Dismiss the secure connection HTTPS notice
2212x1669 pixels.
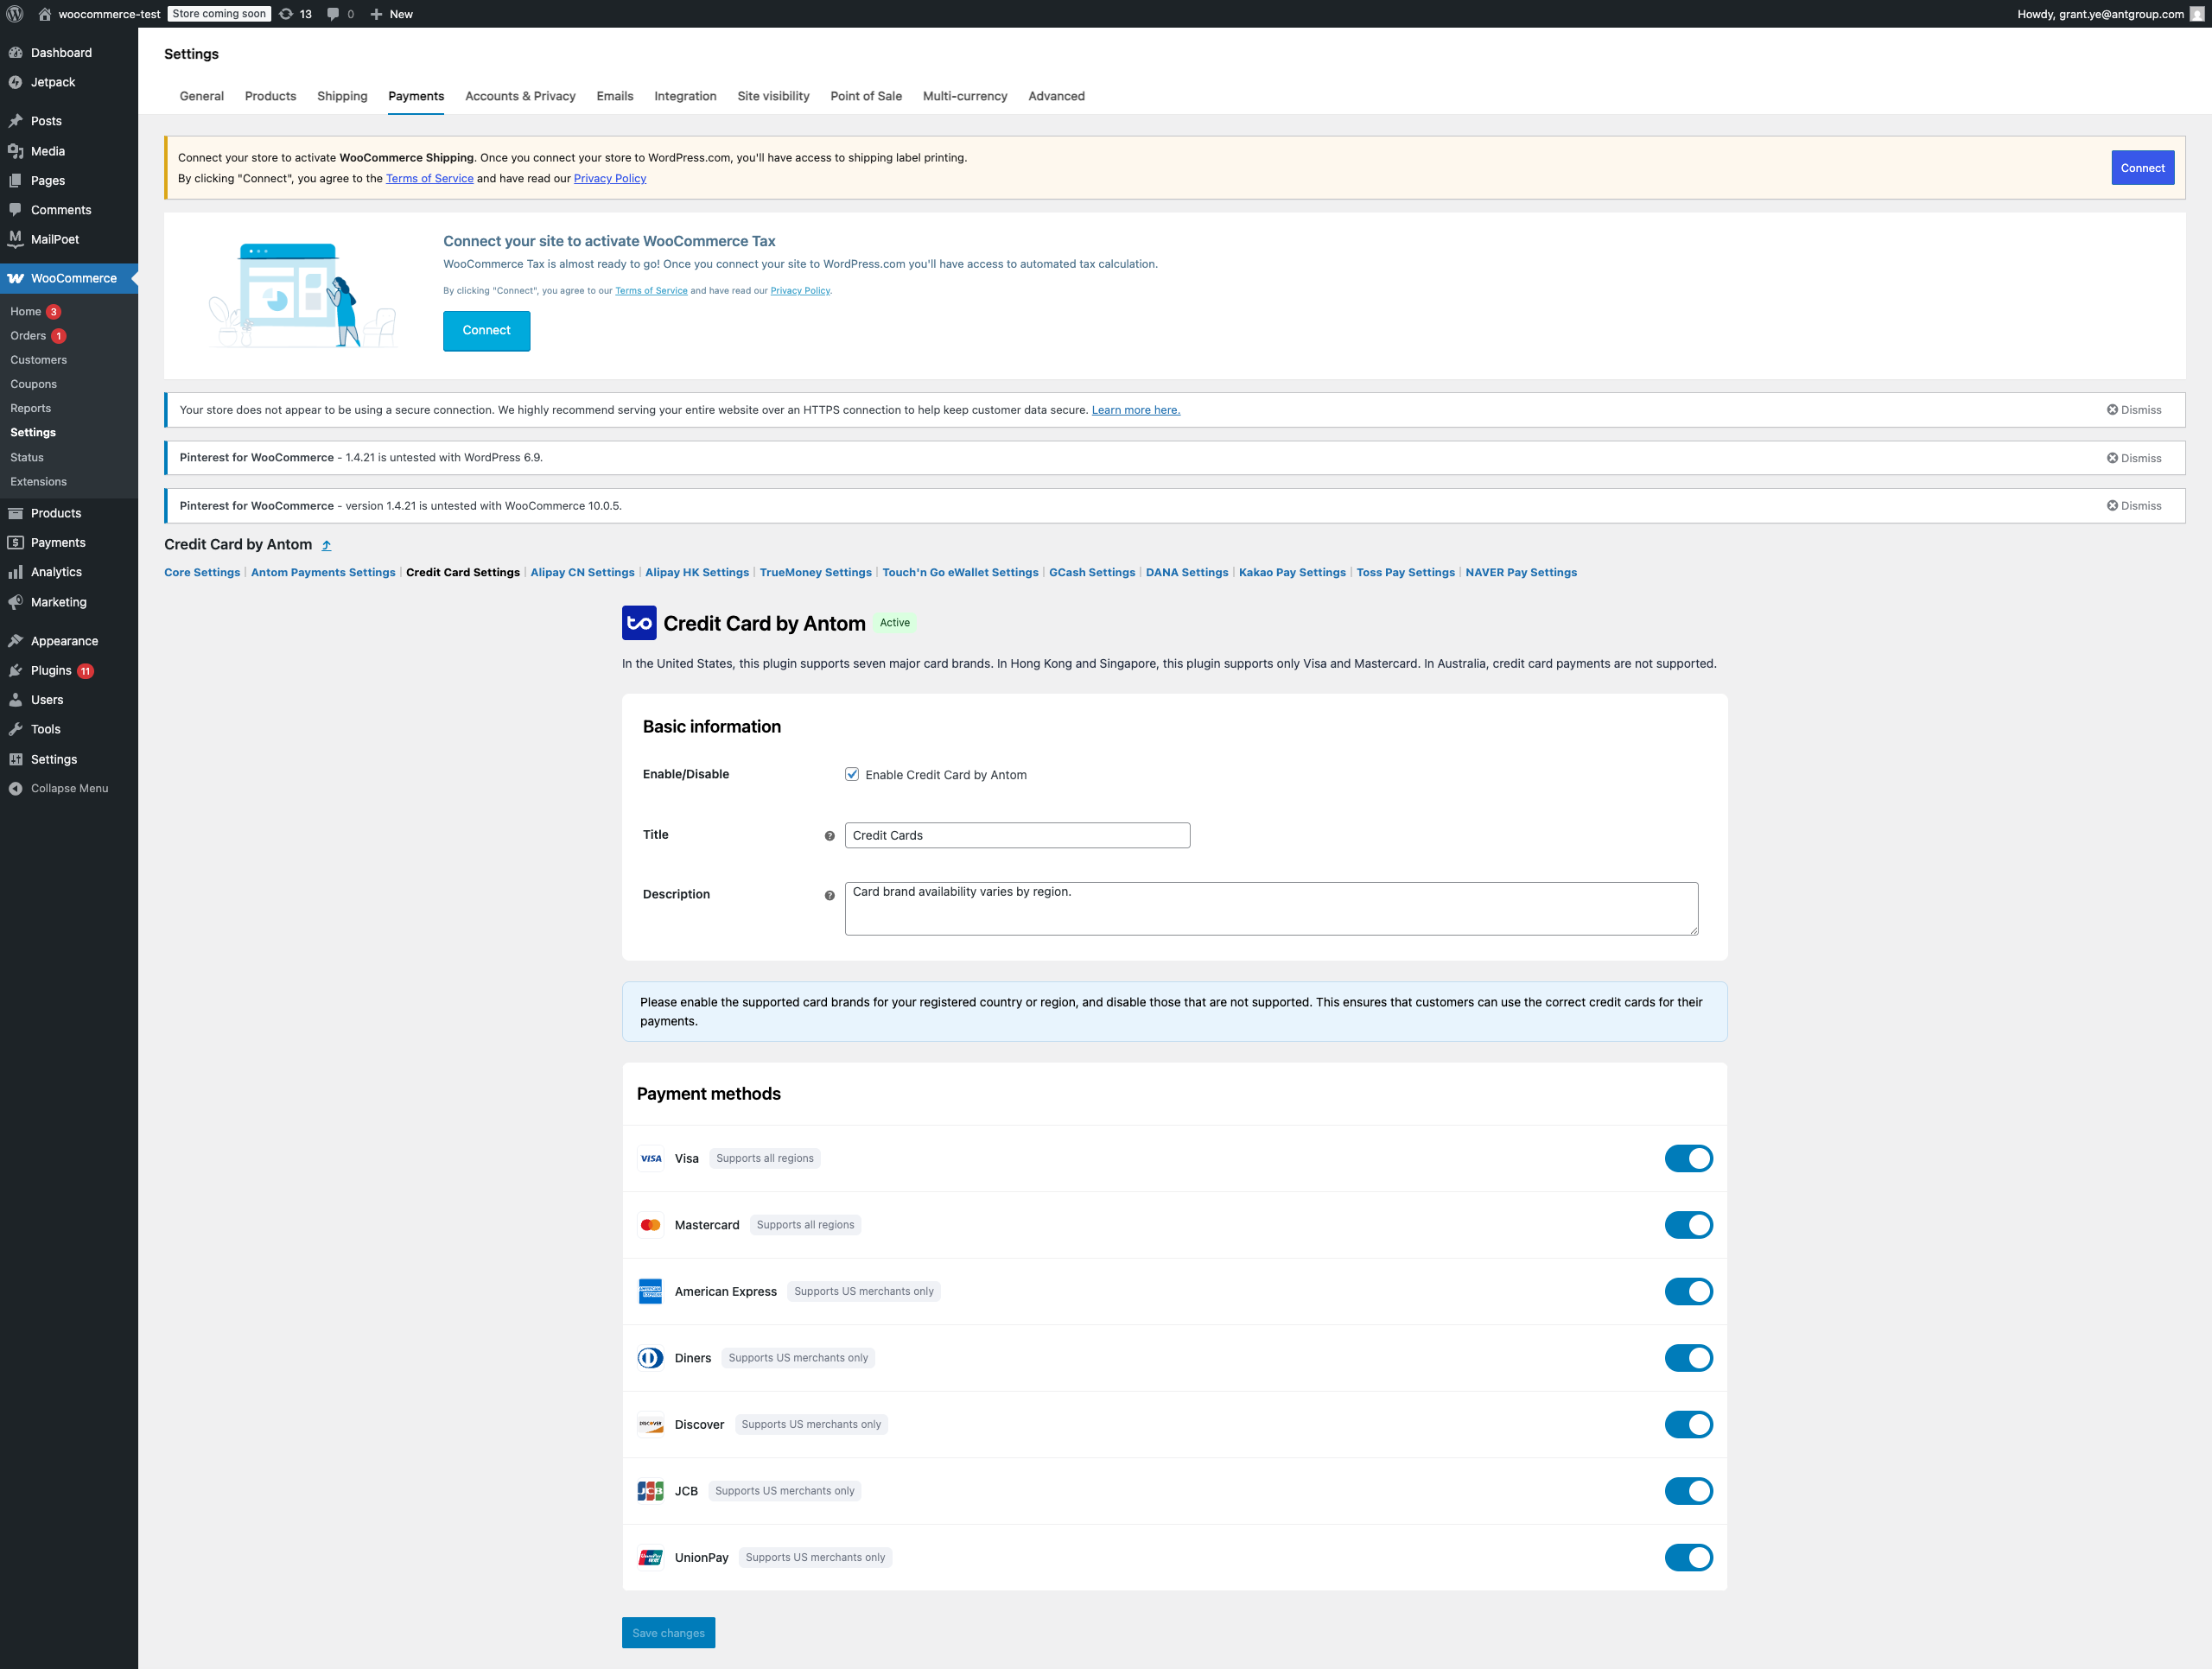(2134, 410)
